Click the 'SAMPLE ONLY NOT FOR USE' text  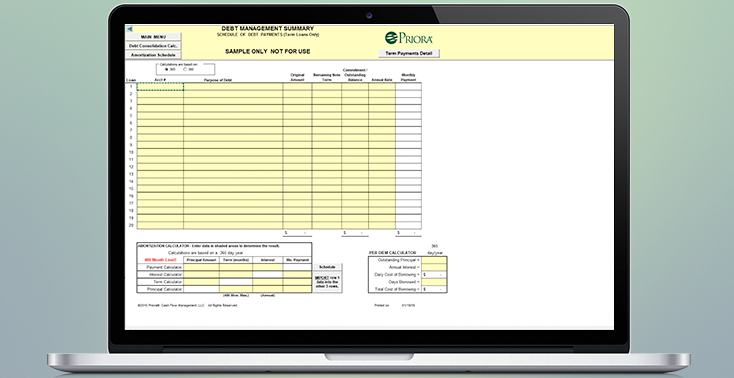point(268,52)
